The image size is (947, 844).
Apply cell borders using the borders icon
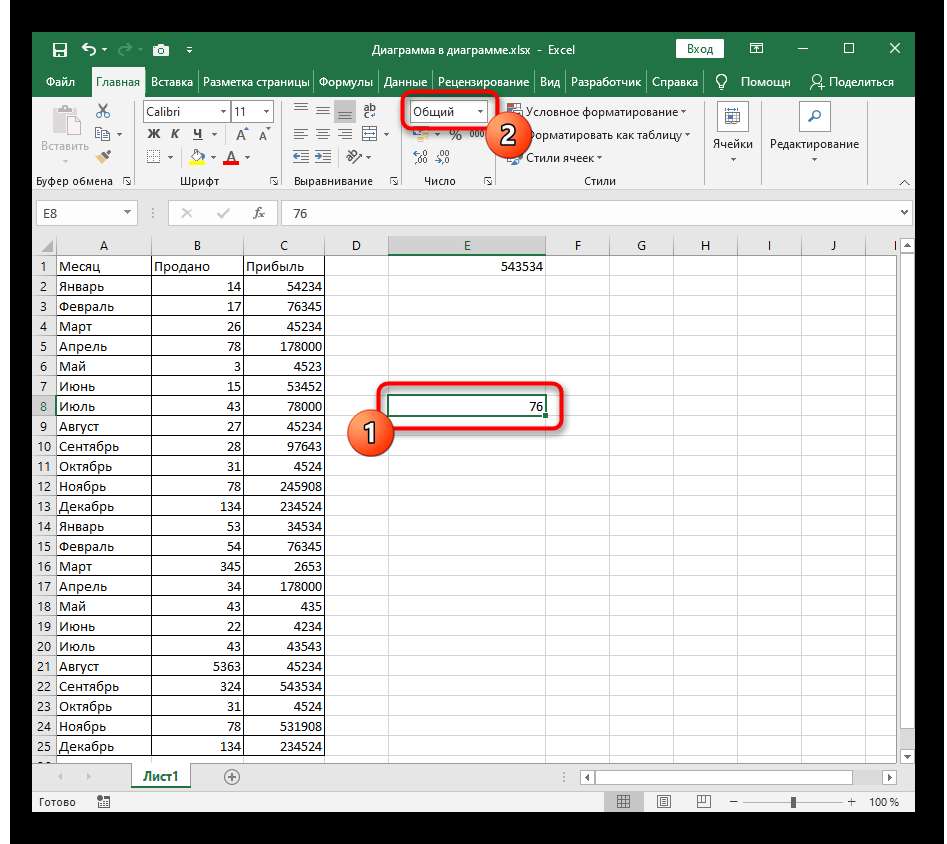coord(153,157)
